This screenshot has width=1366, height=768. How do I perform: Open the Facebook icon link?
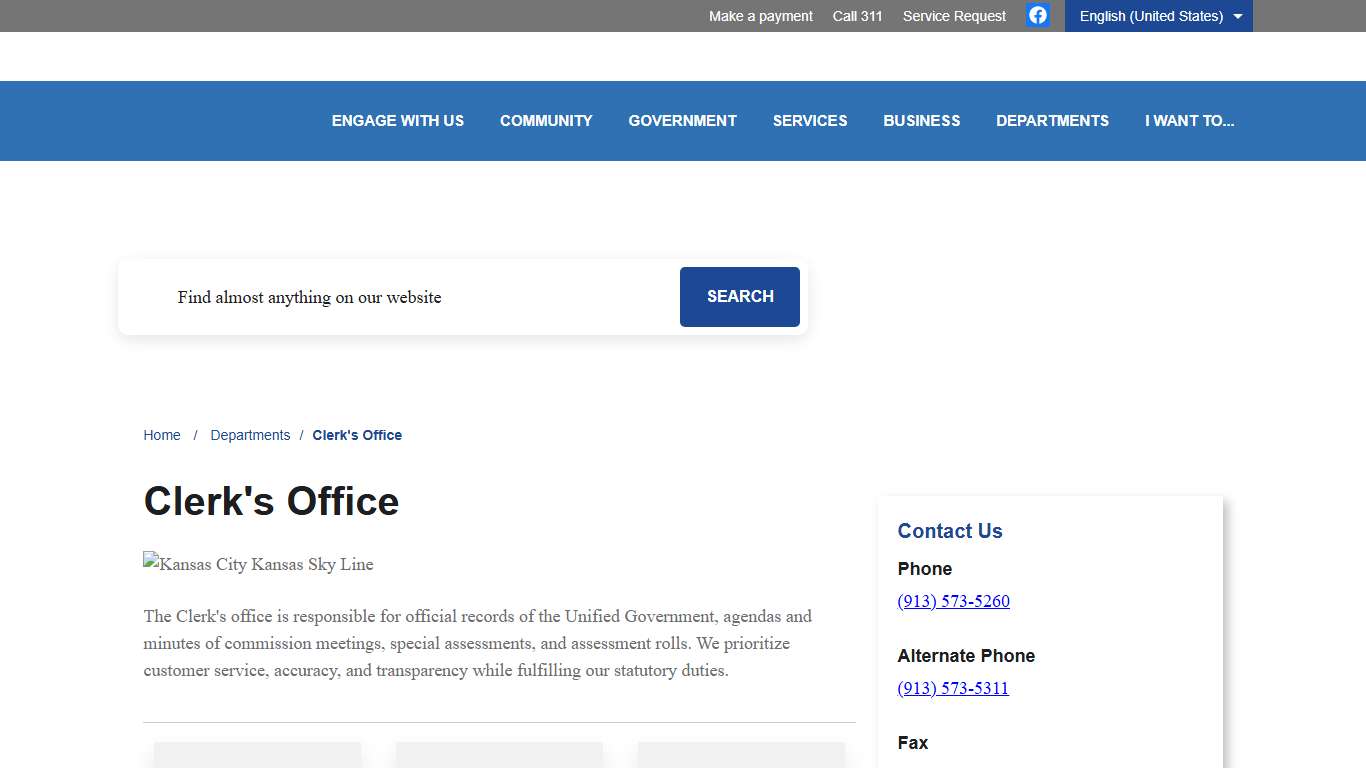pos(1038,15)
